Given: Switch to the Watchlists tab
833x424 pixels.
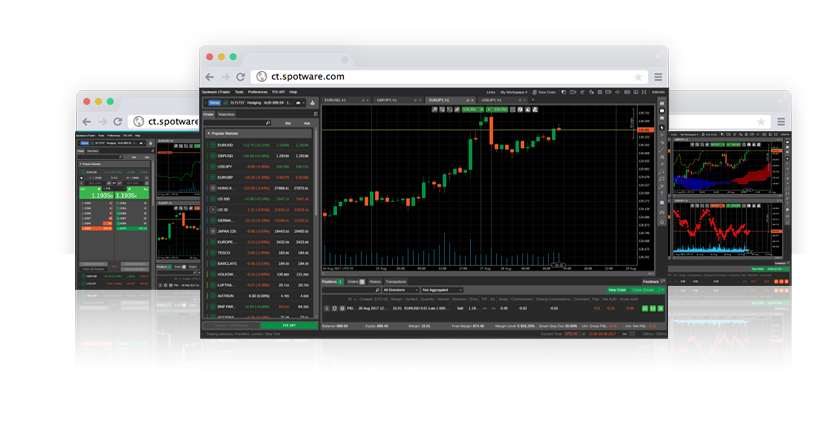Looking at the screenshot, I should pos(226,114).
